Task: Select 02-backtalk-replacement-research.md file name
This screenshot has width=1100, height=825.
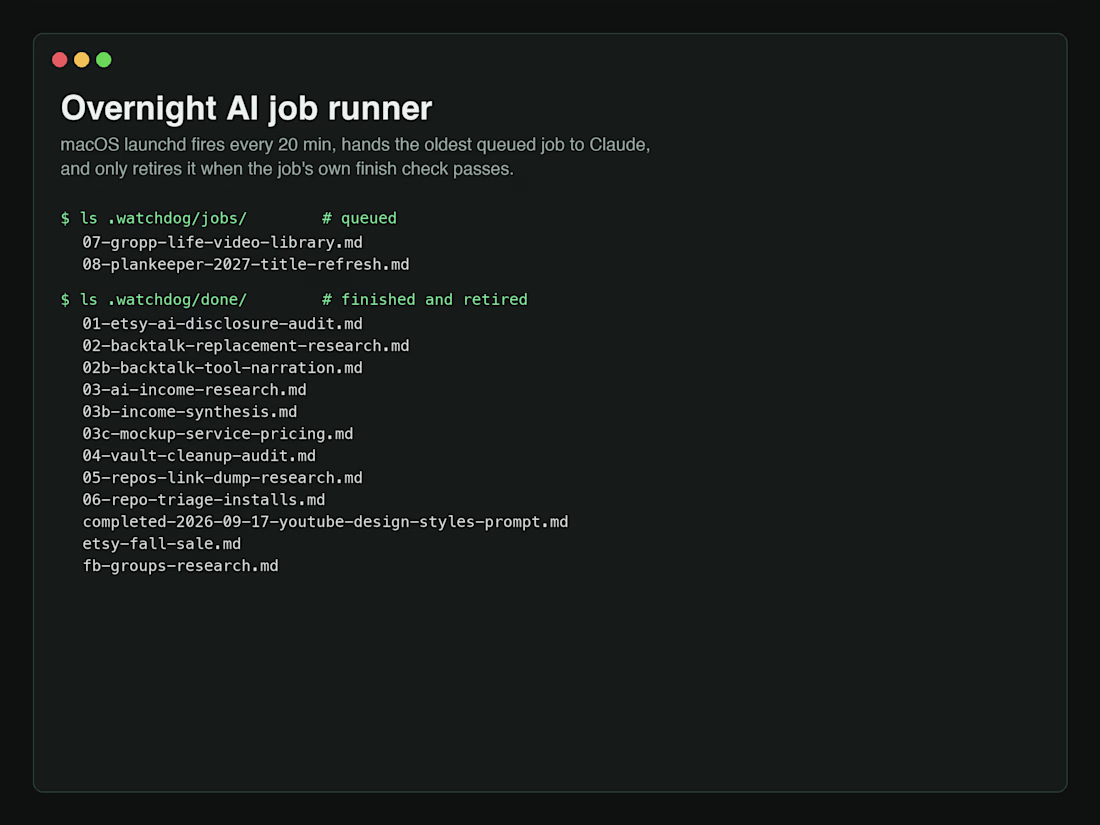Action: (x=246, y=346)
